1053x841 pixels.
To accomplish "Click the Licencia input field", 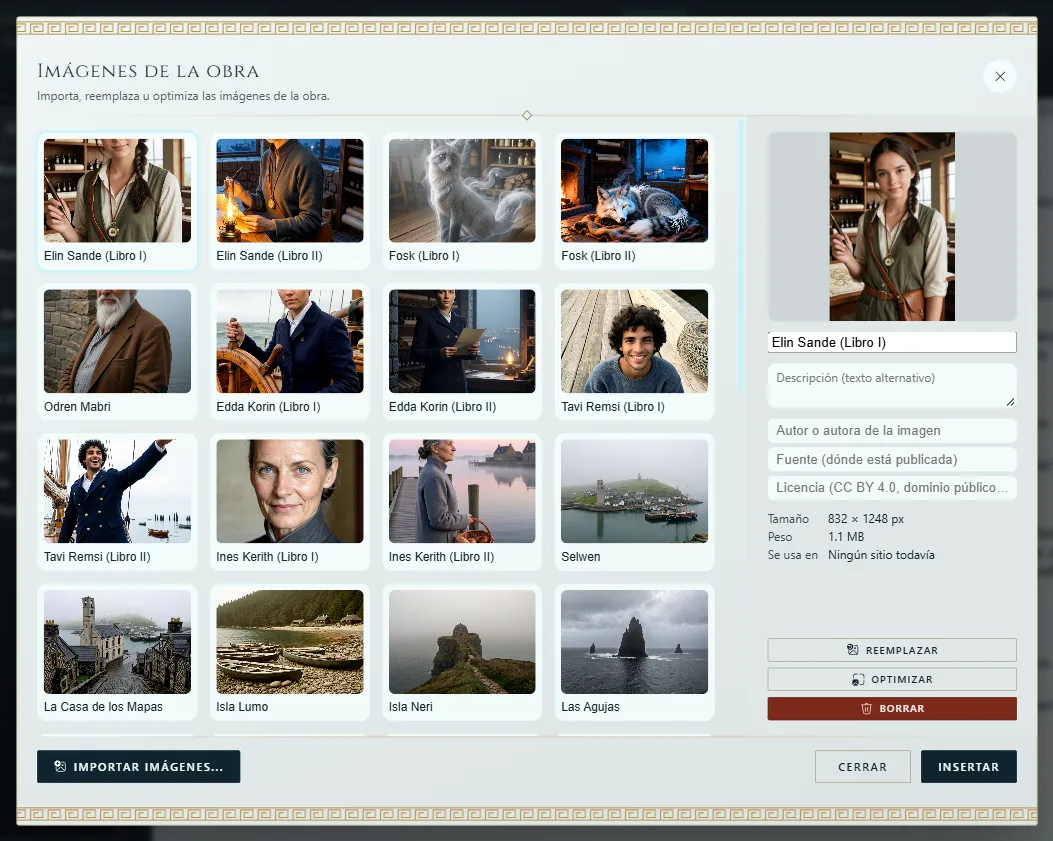I will click(x=892, y=488).
